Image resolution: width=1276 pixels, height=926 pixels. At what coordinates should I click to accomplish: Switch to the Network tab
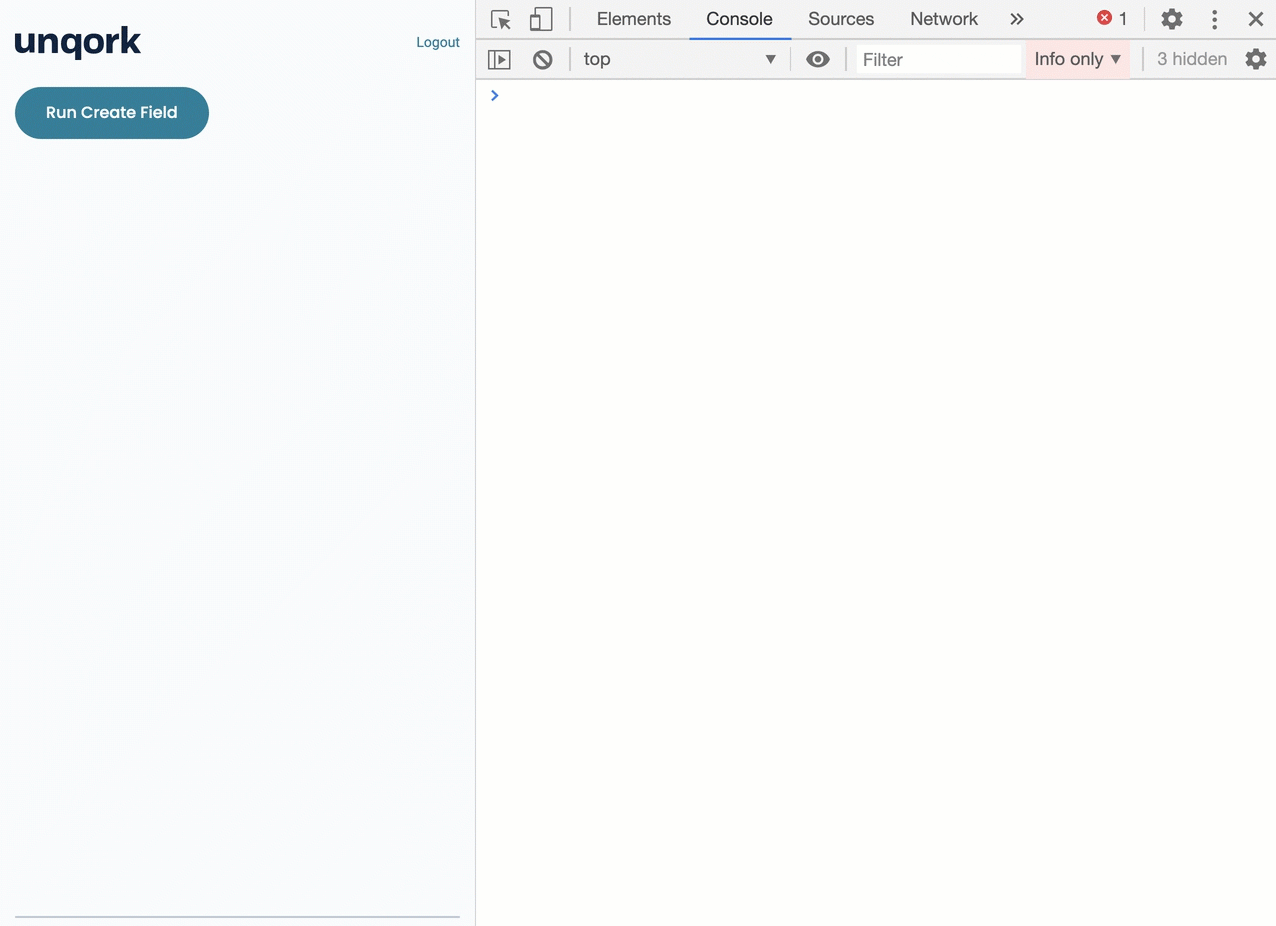(944, 19)
